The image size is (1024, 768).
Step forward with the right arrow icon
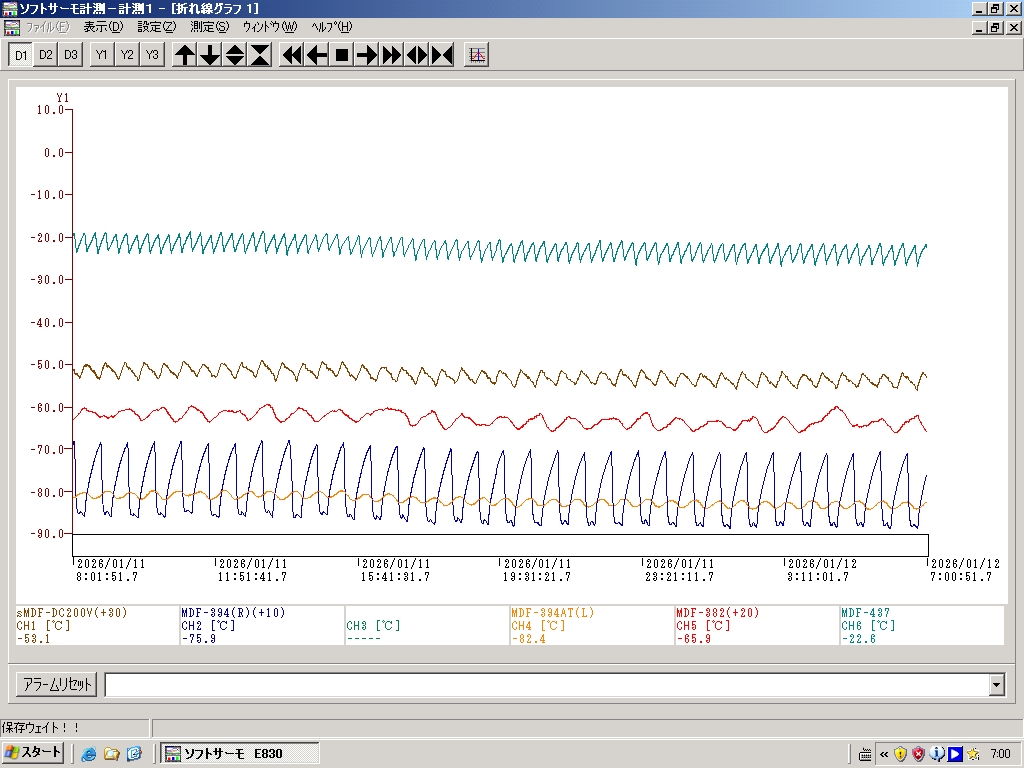pyautogui.click(x=367, y=55)
